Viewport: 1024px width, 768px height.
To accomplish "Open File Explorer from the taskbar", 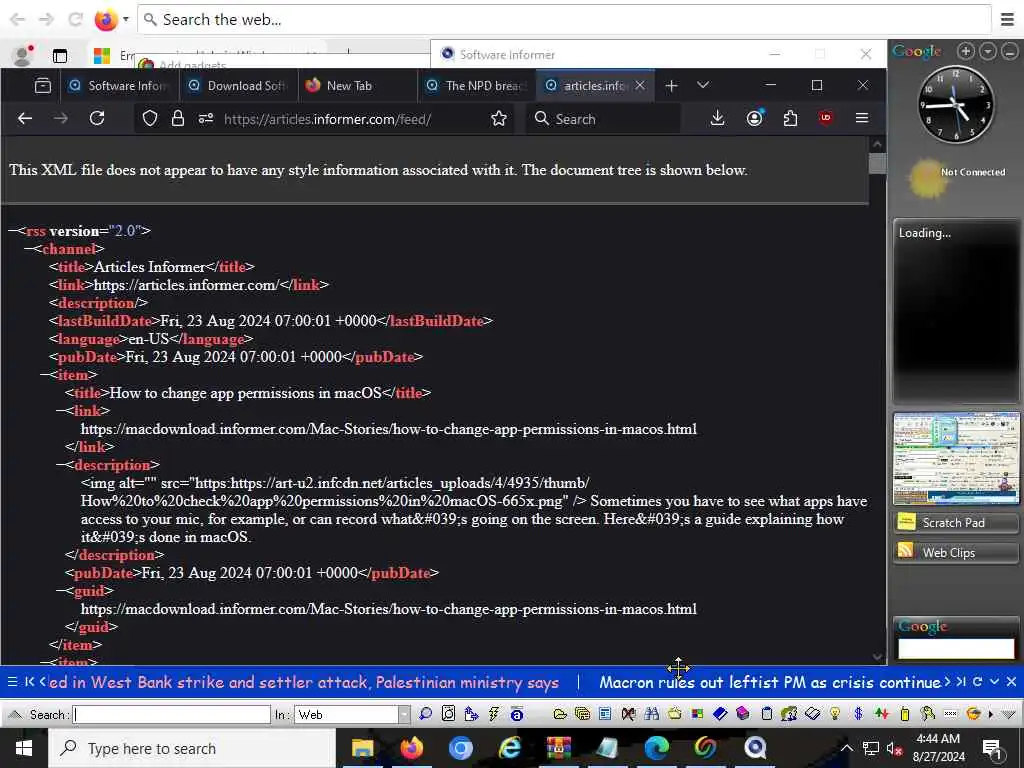I will pyautogui.click(x=362, y=748).
